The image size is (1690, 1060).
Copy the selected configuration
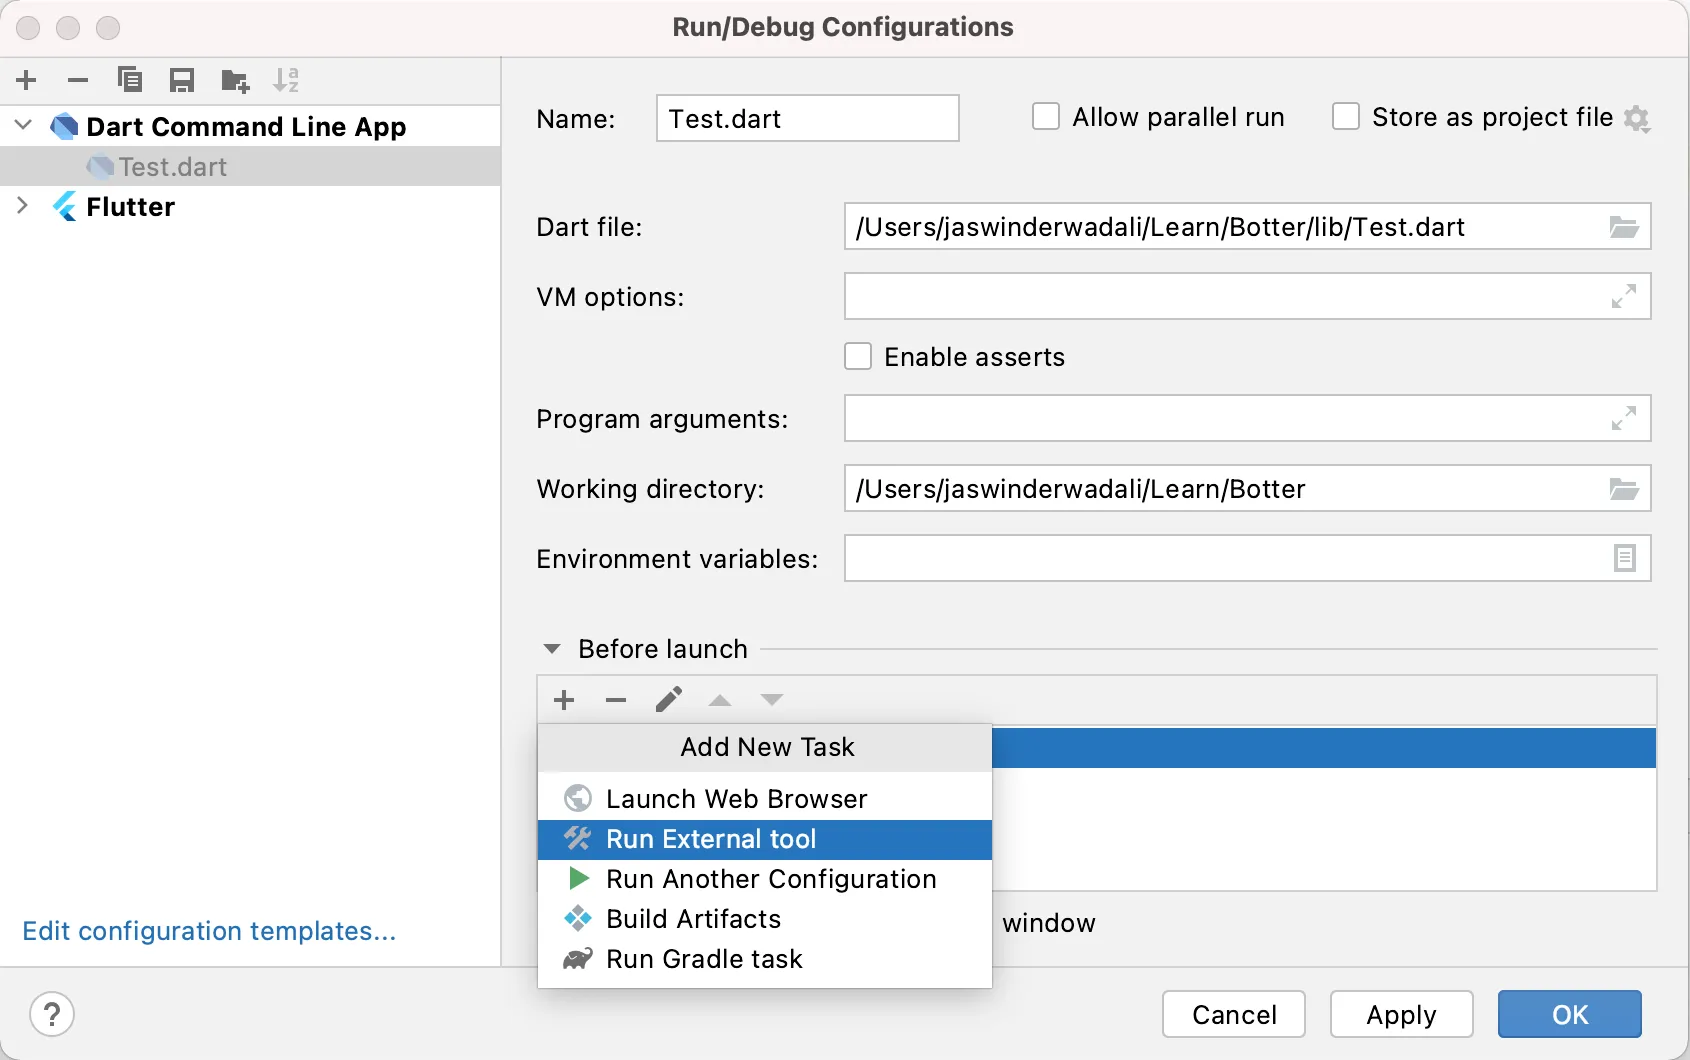tap(130, 80)
